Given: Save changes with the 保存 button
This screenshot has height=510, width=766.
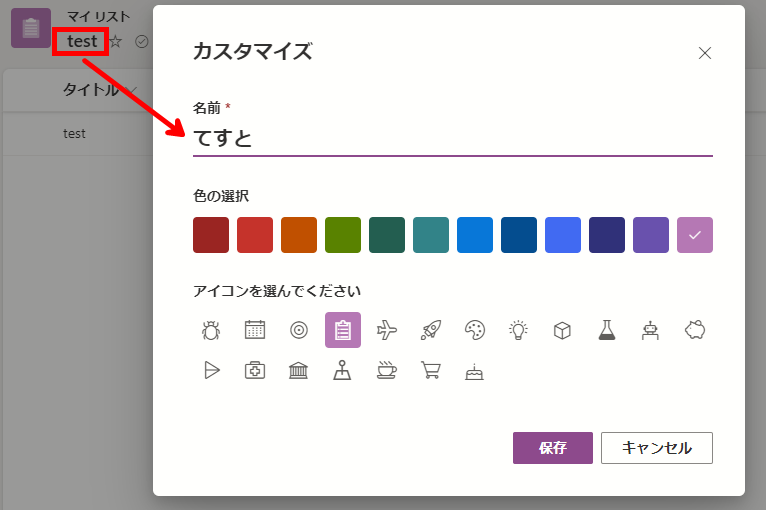Looking at the screenshot, I should [553, 448].
